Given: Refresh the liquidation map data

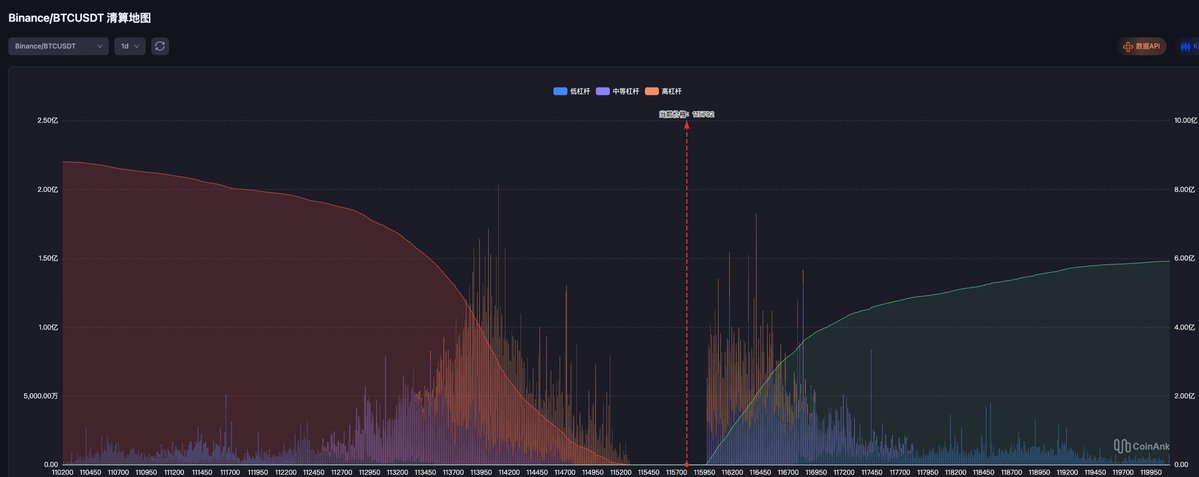Looking at the screenshot, I should pyautogui.click(x=160, y=46).
